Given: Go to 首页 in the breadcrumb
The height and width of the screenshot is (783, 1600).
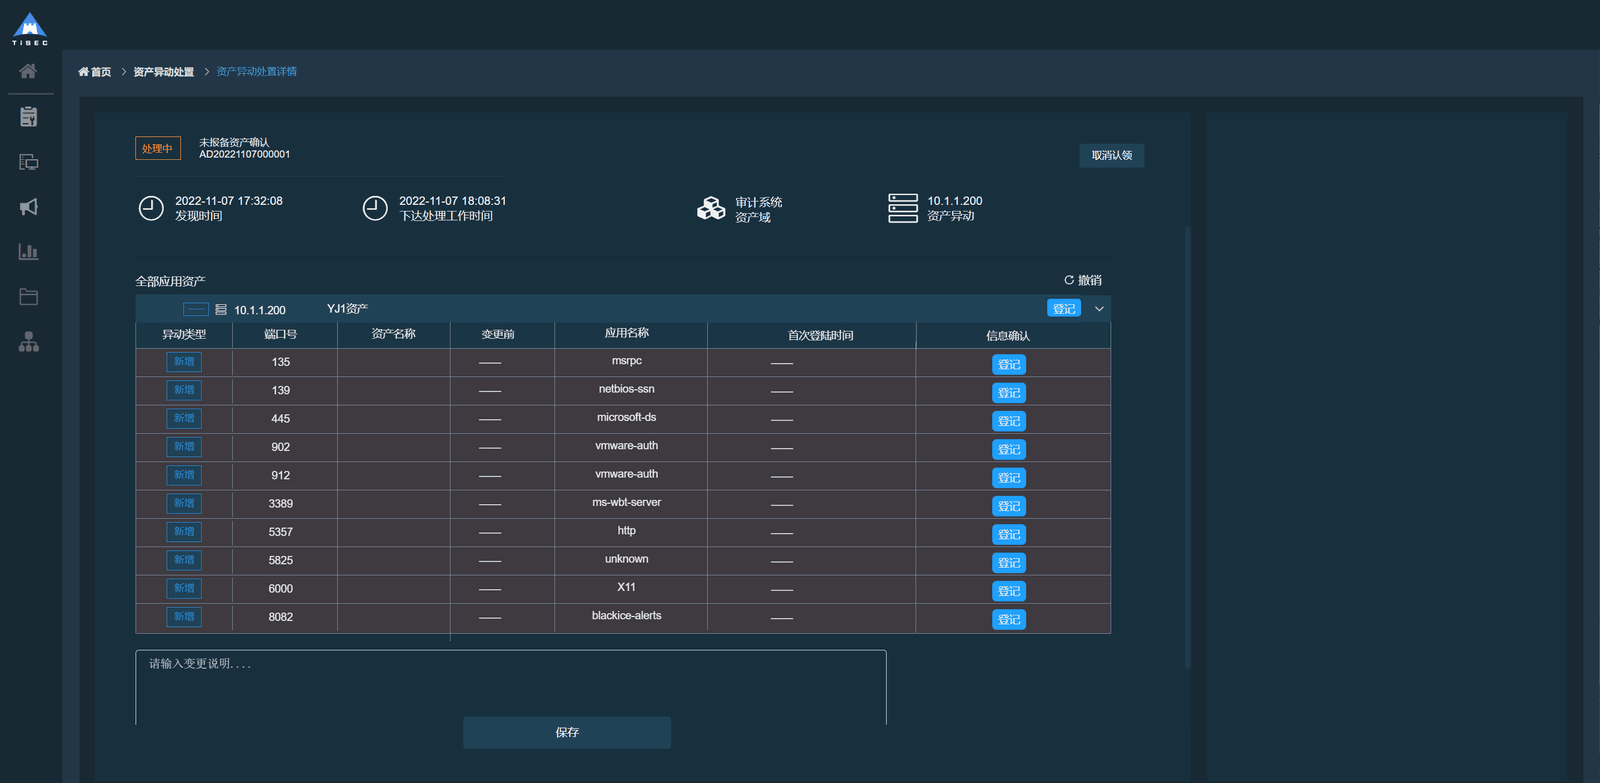Looking at the screenshot, I should (95, 72).
